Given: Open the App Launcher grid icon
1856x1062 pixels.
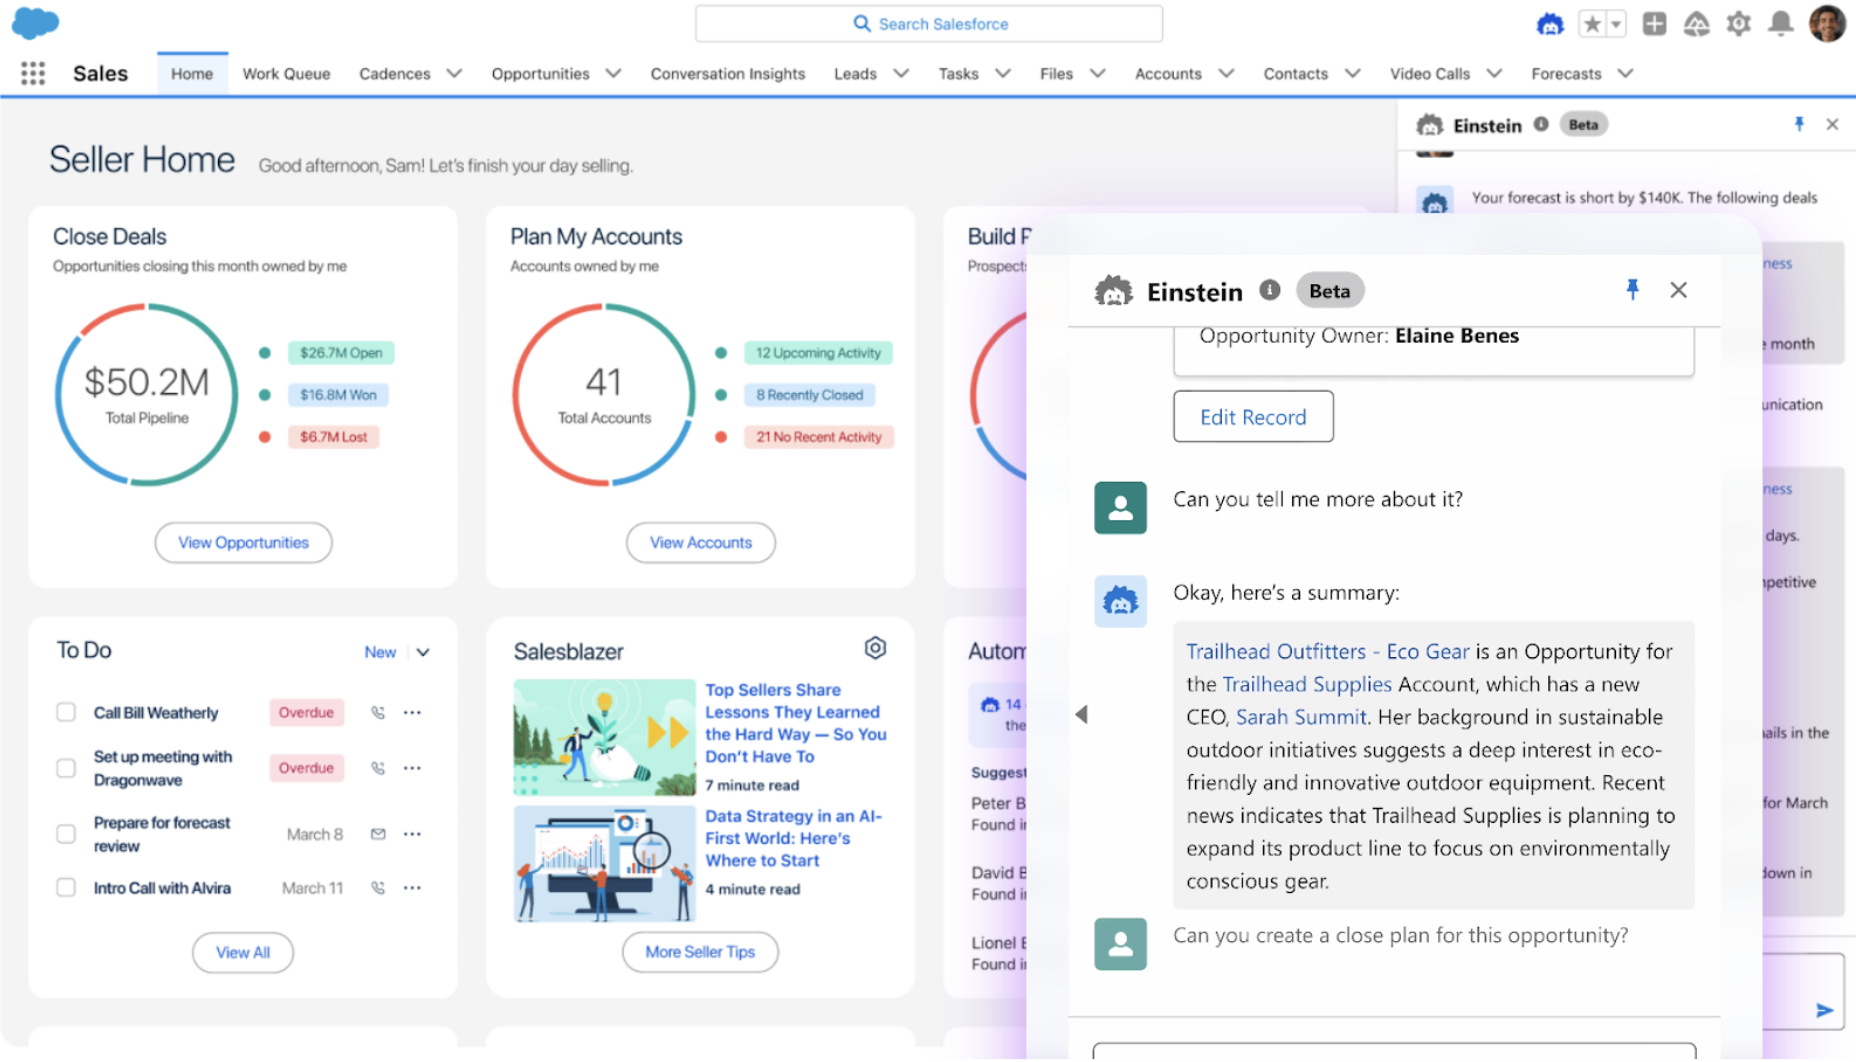Looking at the screenshot, I should click(x=33, y=73).
